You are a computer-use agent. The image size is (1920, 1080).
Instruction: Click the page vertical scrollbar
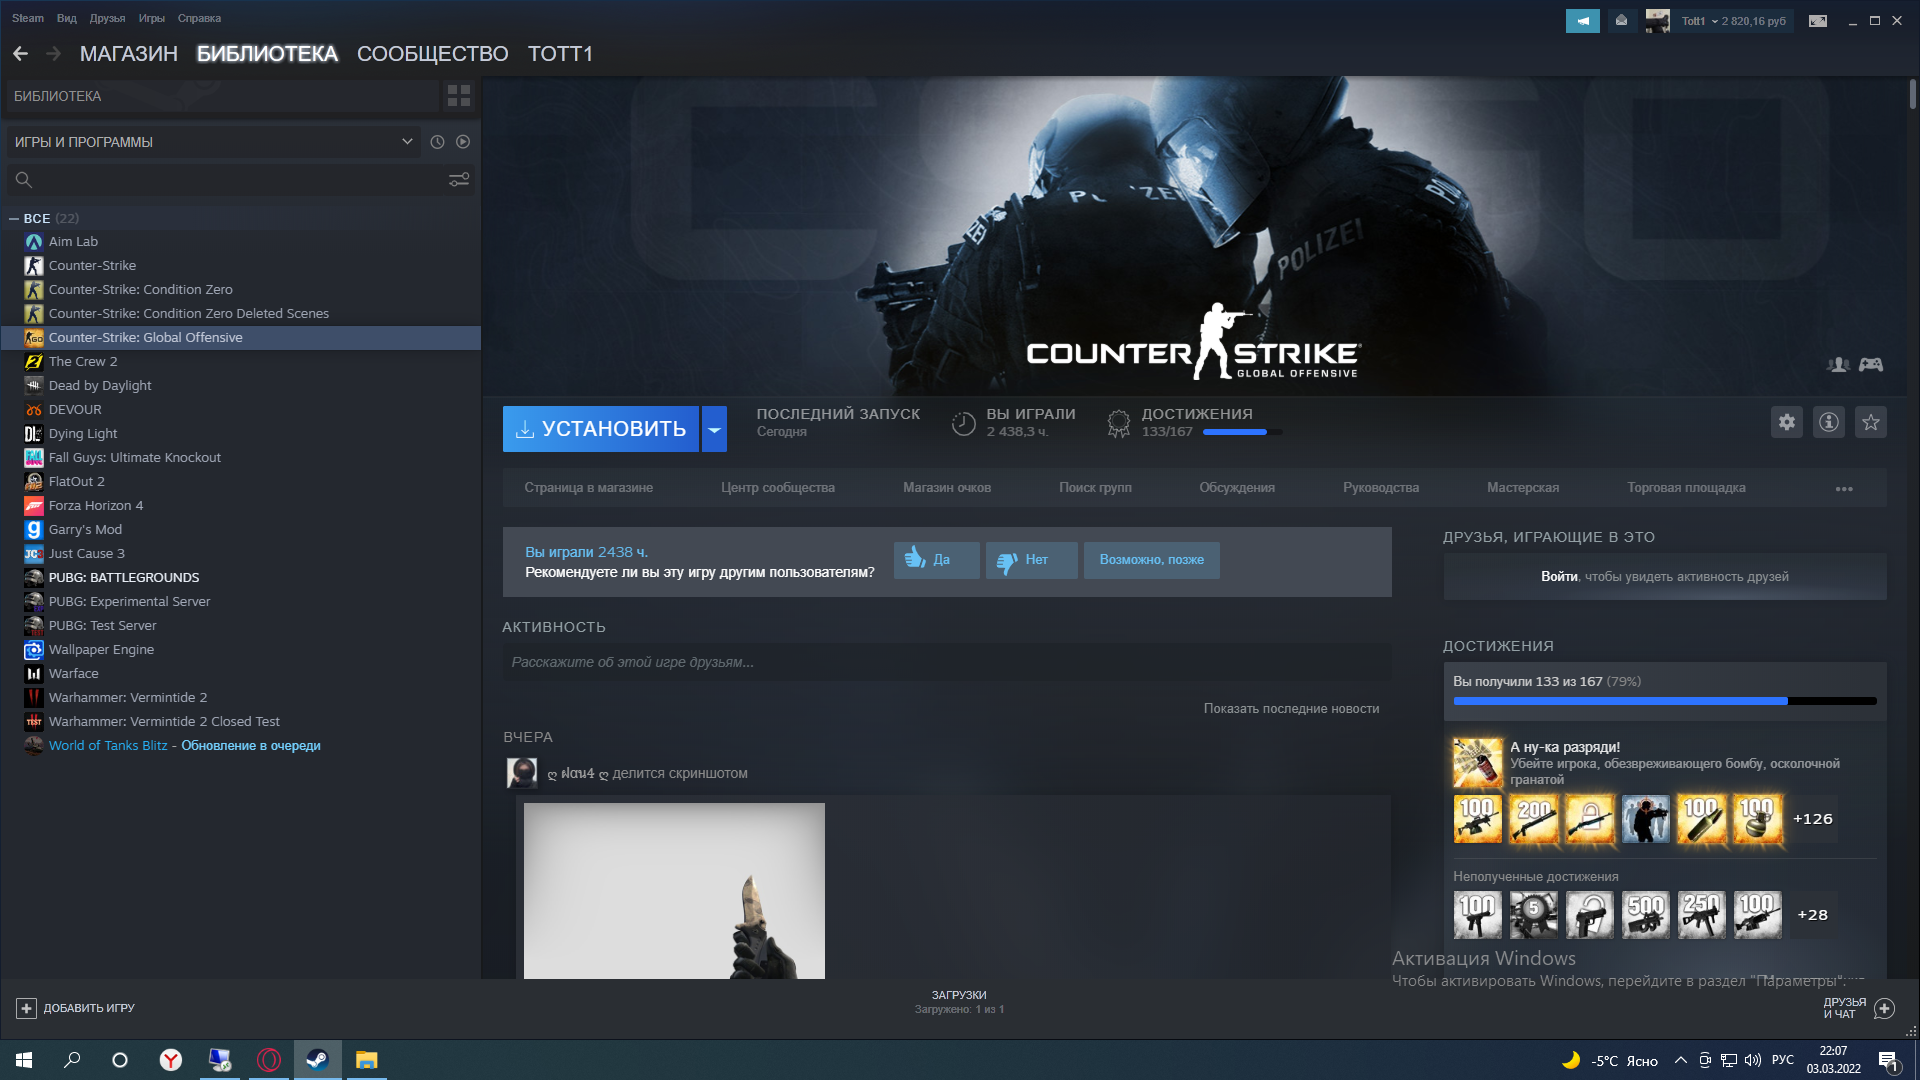pyautogui.click(x=1912, y=94)
